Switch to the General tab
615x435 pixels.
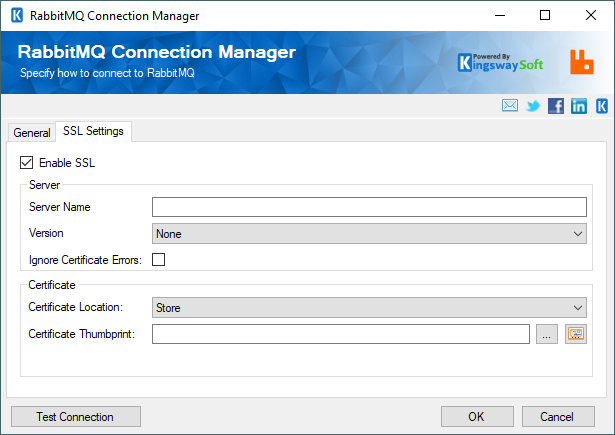coord(32,133)
